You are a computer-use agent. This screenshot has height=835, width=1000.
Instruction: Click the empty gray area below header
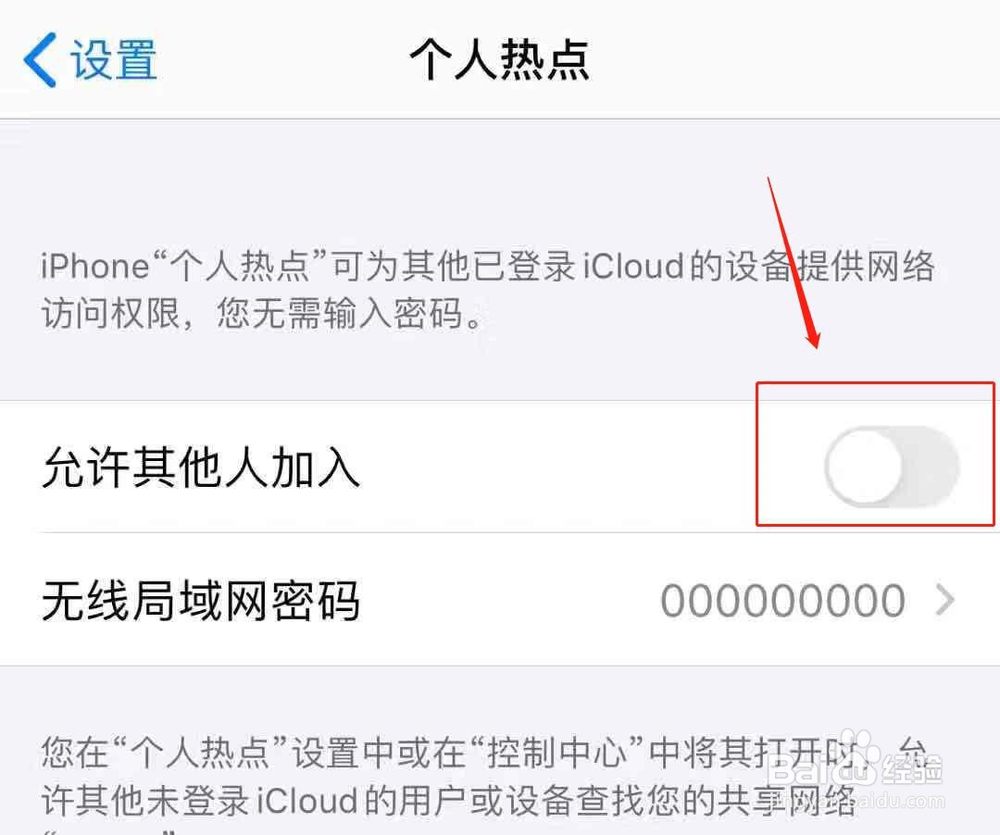(x=383, y=185)
